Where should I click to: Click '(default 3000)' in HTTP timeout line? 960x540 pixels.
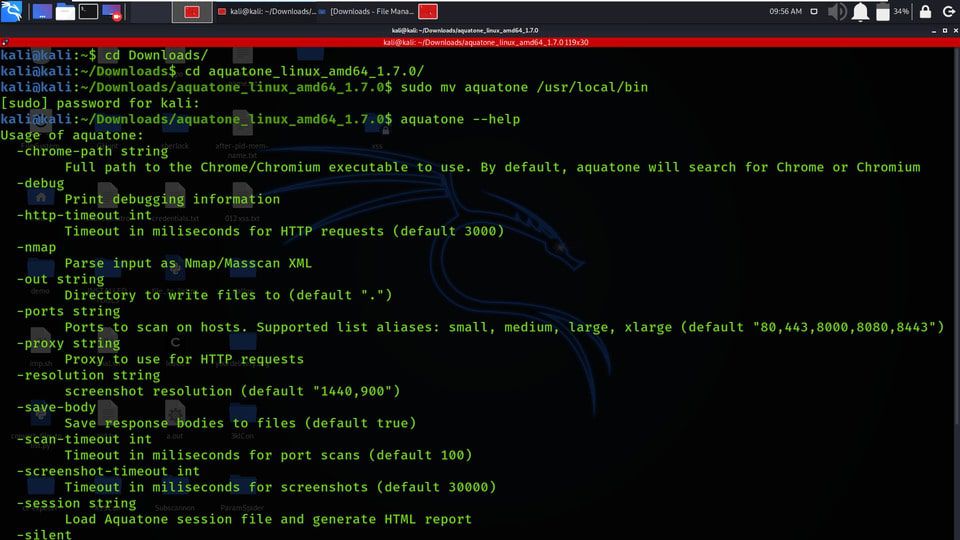point(448,231)
